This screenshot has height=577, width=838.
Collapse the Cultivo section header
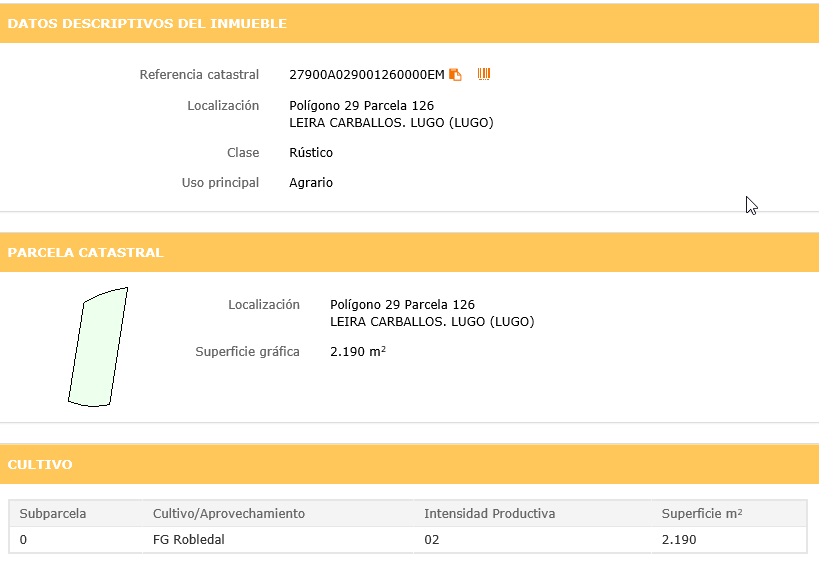(x=40, y=465)
